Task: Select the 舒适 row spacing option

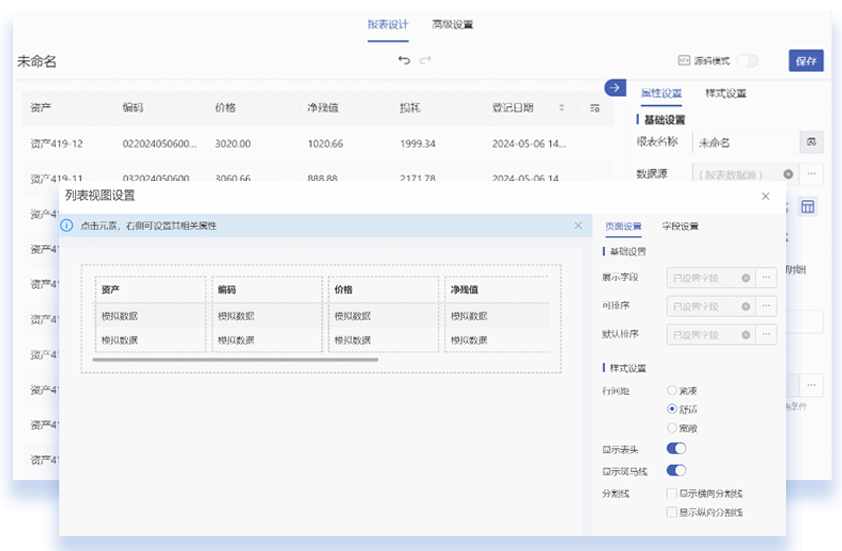Action: (x=672, y=409)
